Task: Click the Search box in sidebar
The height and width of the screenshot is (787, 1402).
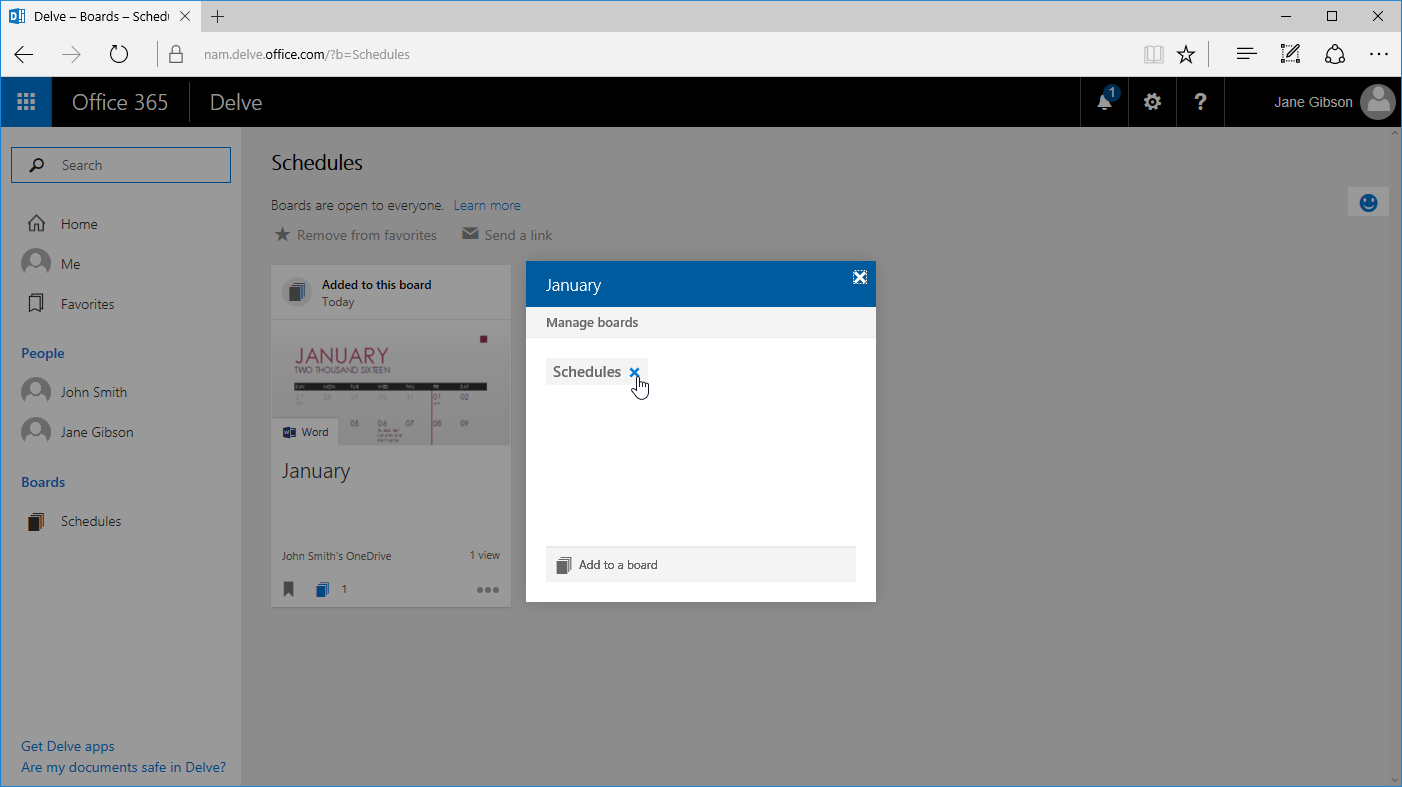Action: point(121,165)
